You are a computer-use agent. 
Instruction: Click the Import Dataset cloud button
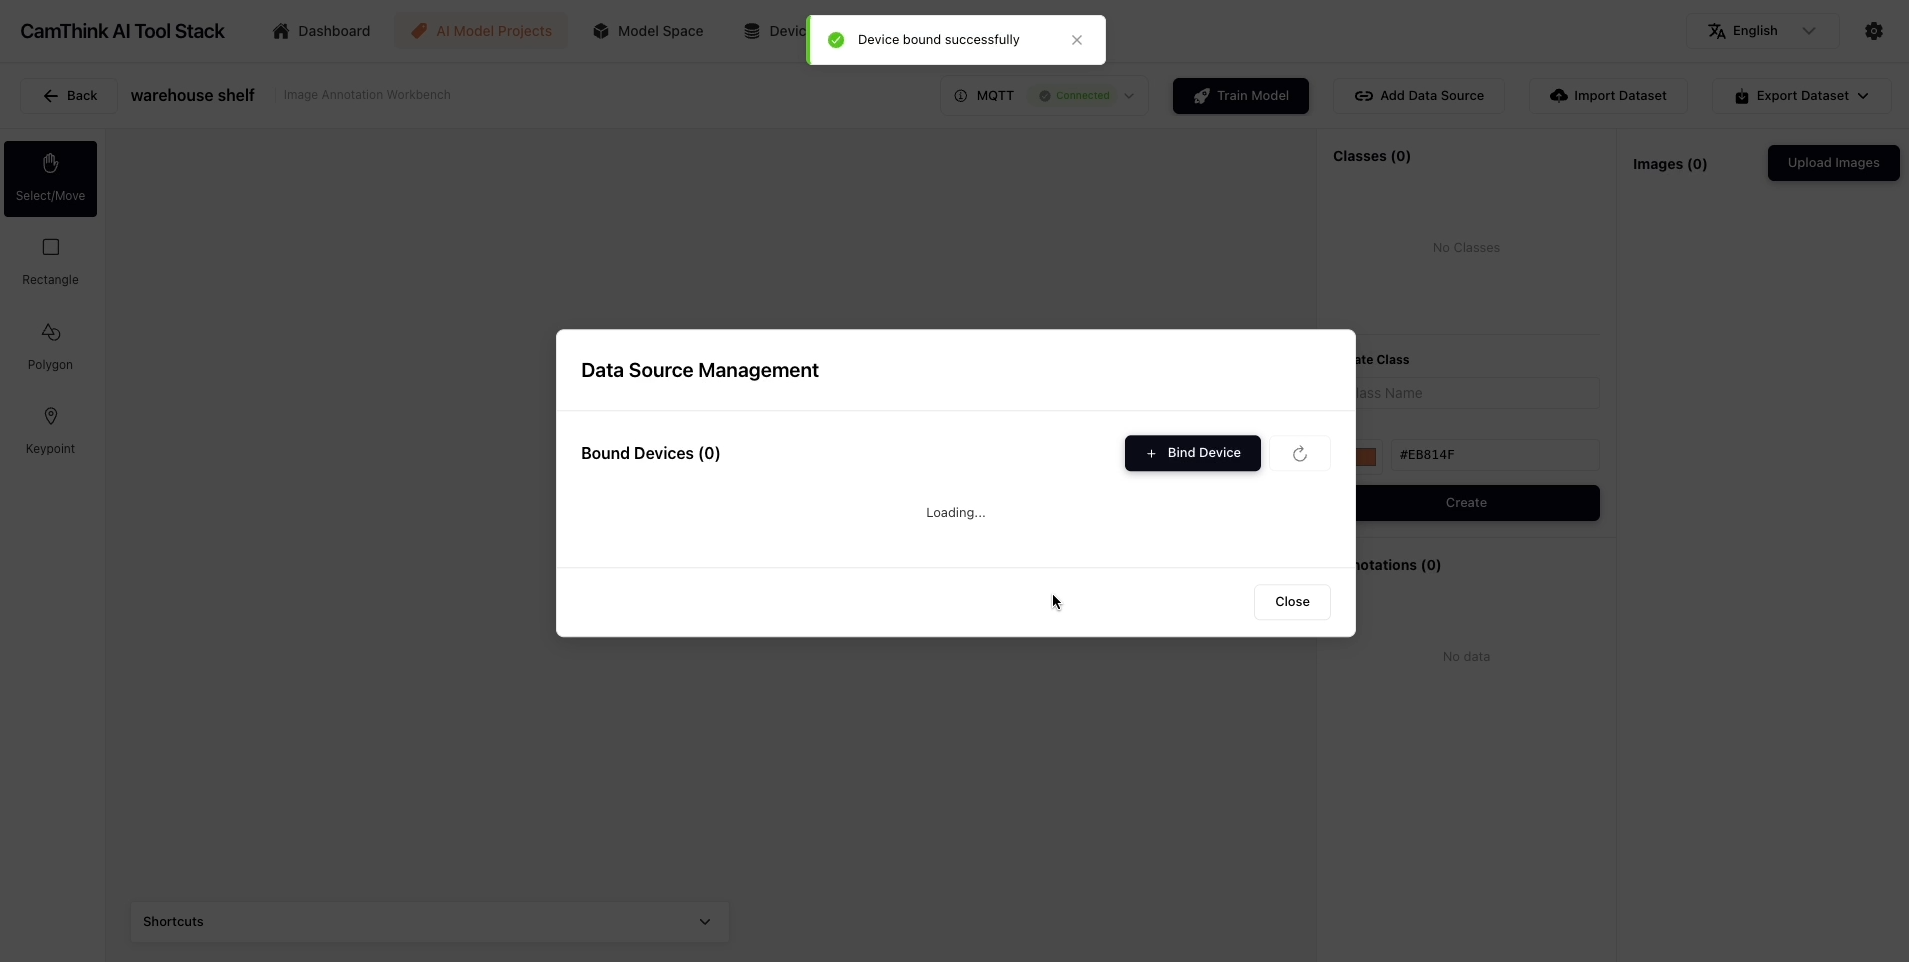[x=1608, y=96]
